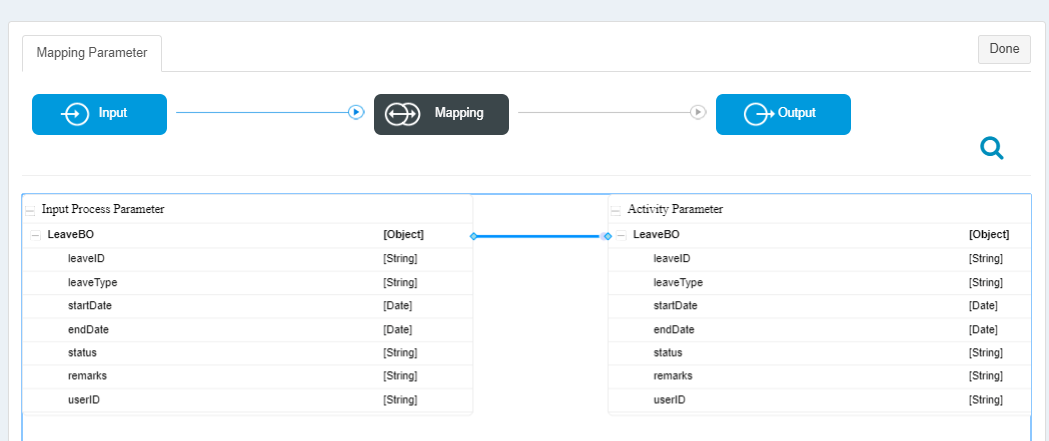Go to the Input step

[100, 114]
